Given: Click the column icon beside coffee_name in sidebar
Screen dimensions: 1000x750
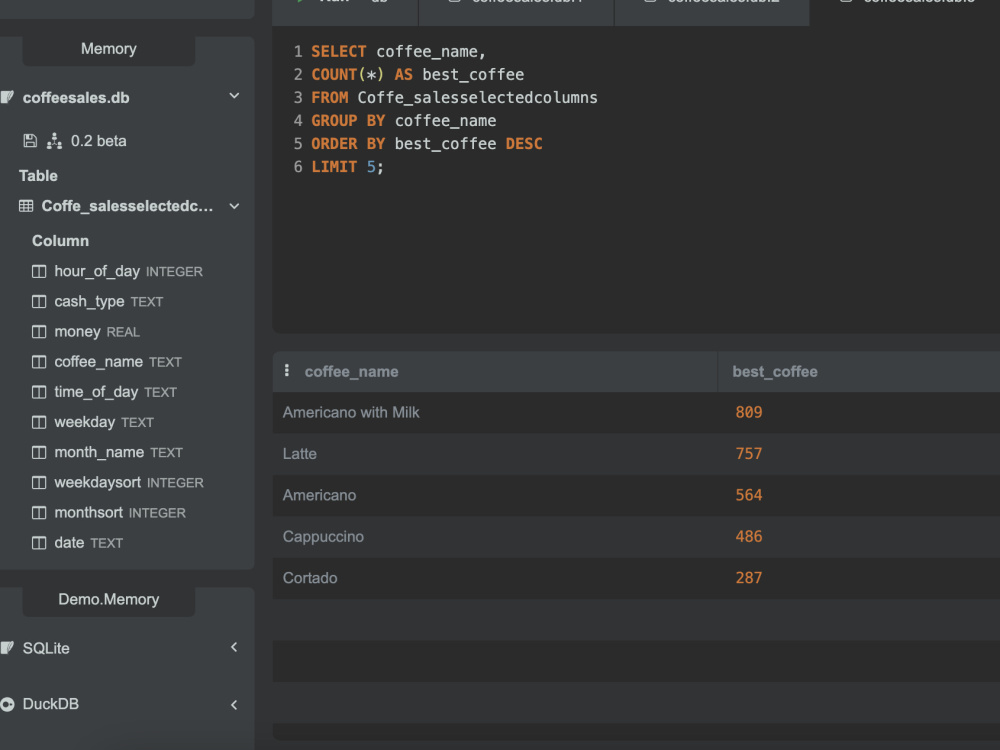Looking at the screenshot, I should [x=39, y=362].
